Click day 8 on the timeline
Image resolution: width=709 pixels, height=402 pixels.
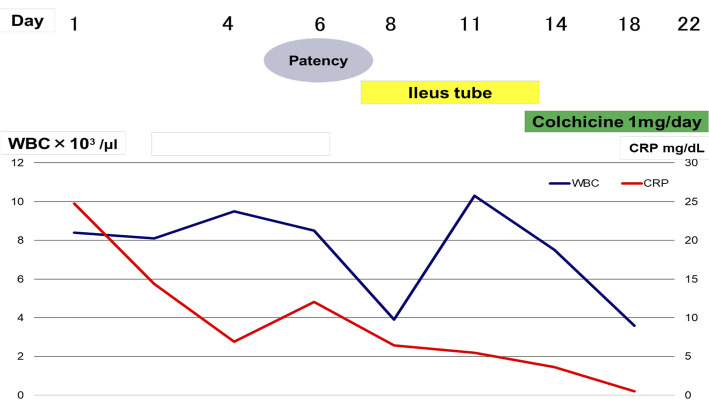pyautogui.click(x=391, y=24)
